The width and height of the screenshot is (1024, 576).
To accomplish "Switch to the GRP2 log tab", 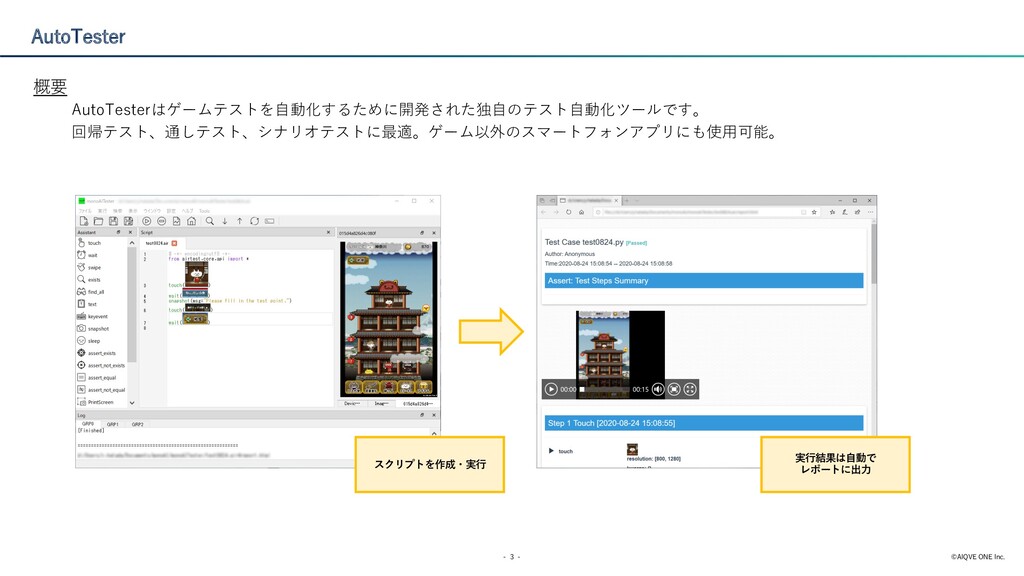I will (137, 424).
